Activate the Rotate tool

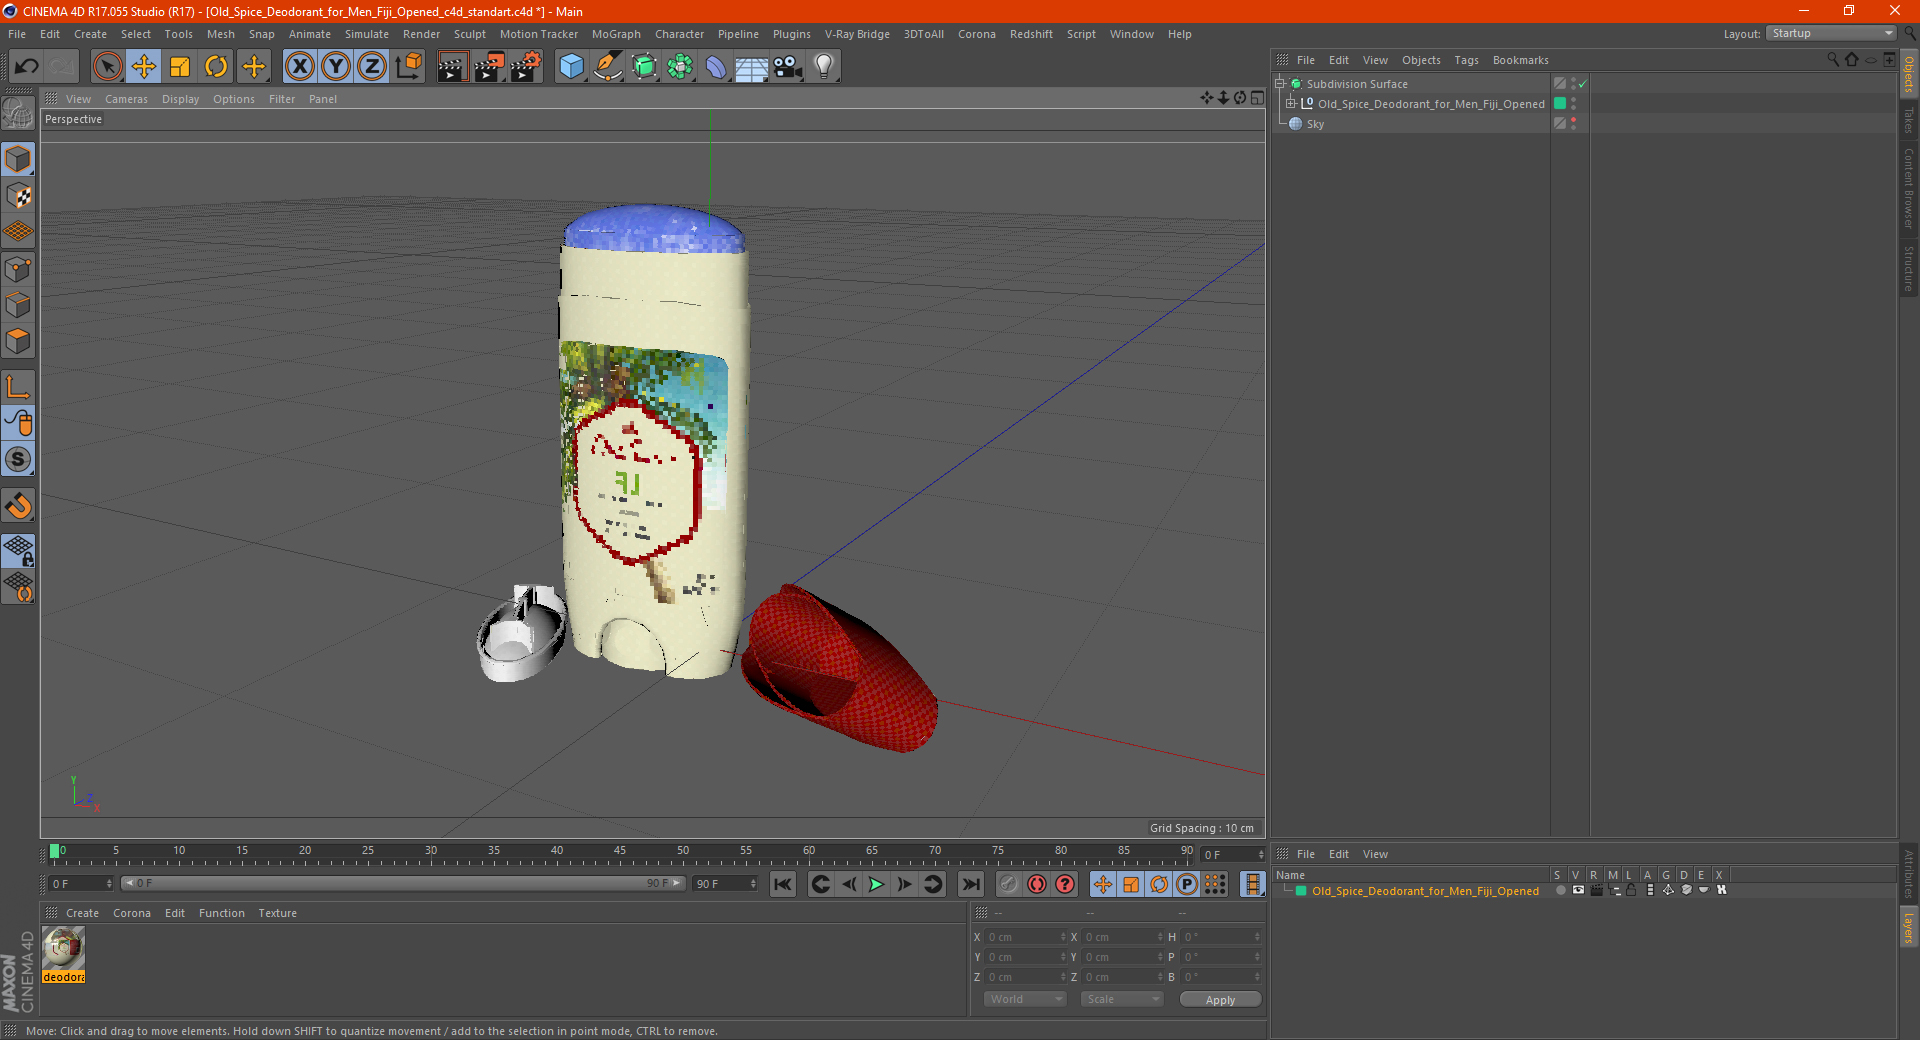click(x=216, y=67)
